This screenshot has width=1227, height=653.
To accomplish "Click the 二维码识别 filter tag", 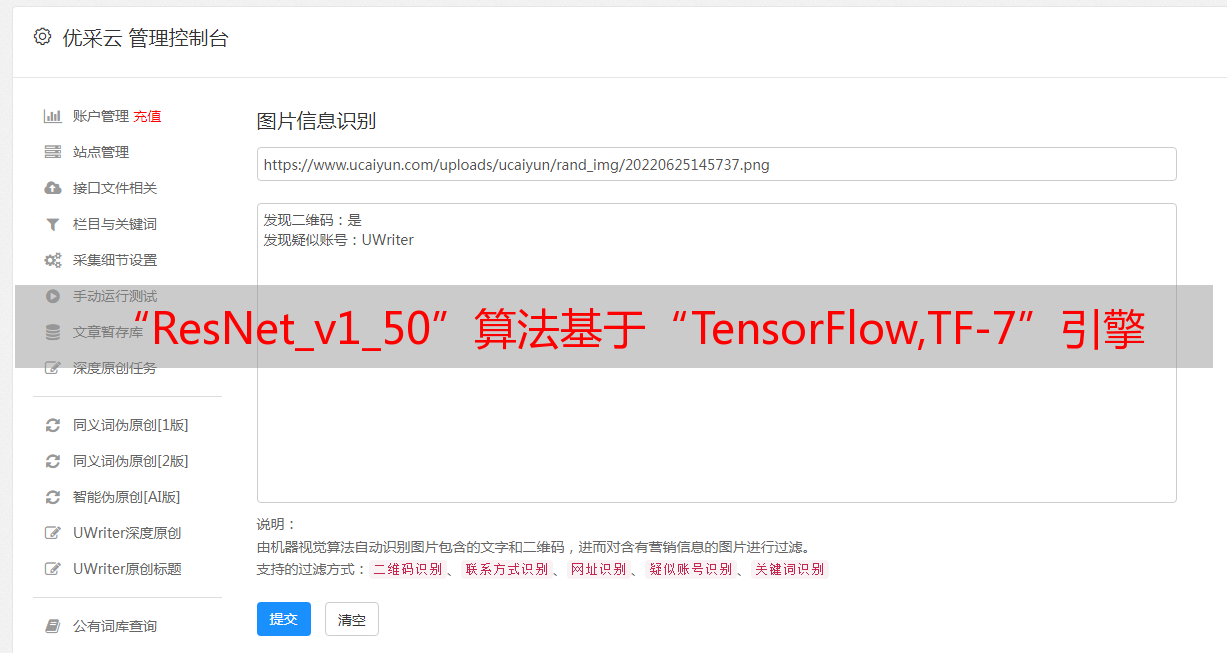I will (x=408, y=569).
